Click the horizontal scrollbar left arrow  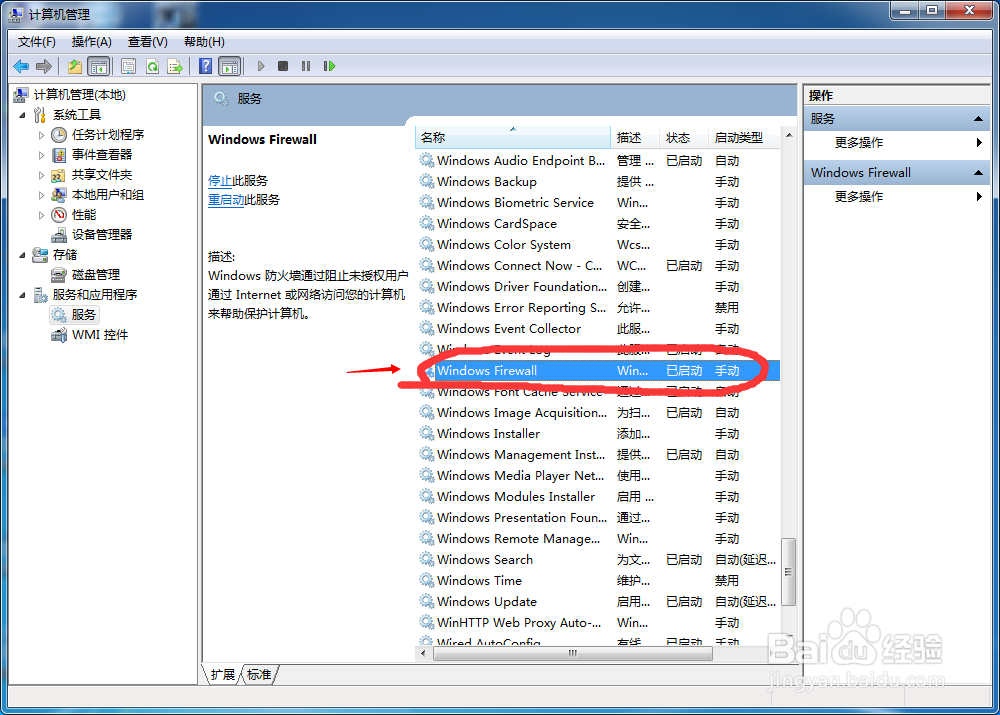tap(423, 654)
